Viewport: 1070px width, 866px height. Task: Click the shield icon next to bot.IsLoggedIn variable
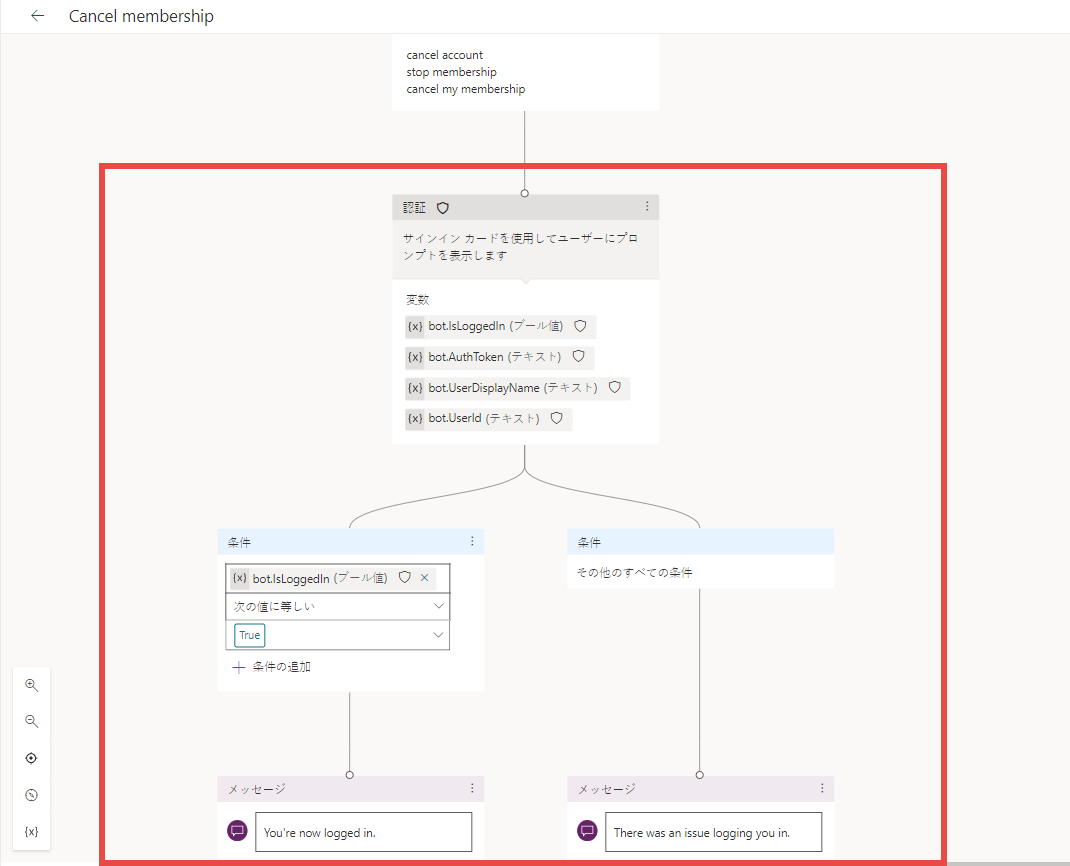point(580,326)
